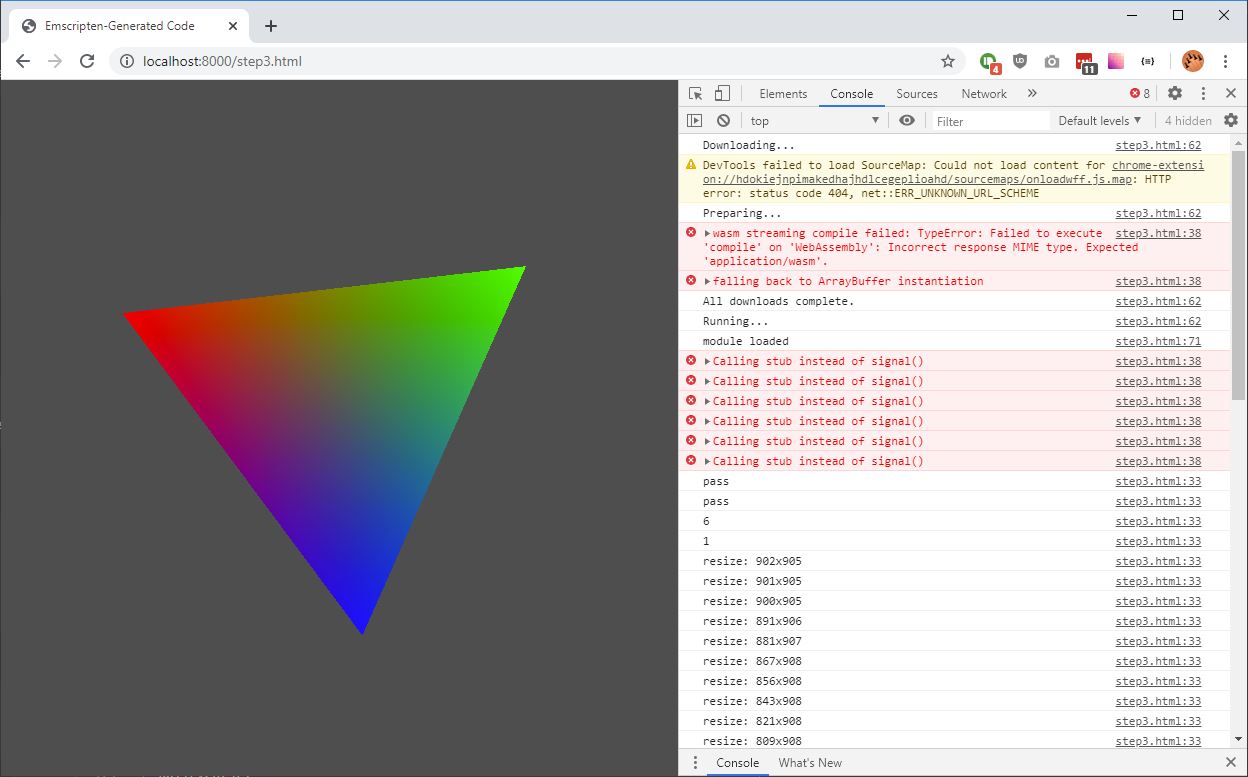Toggle the device toolbar
The width and height of the screenshot is (1248, 777).
(x=722, y=93)
